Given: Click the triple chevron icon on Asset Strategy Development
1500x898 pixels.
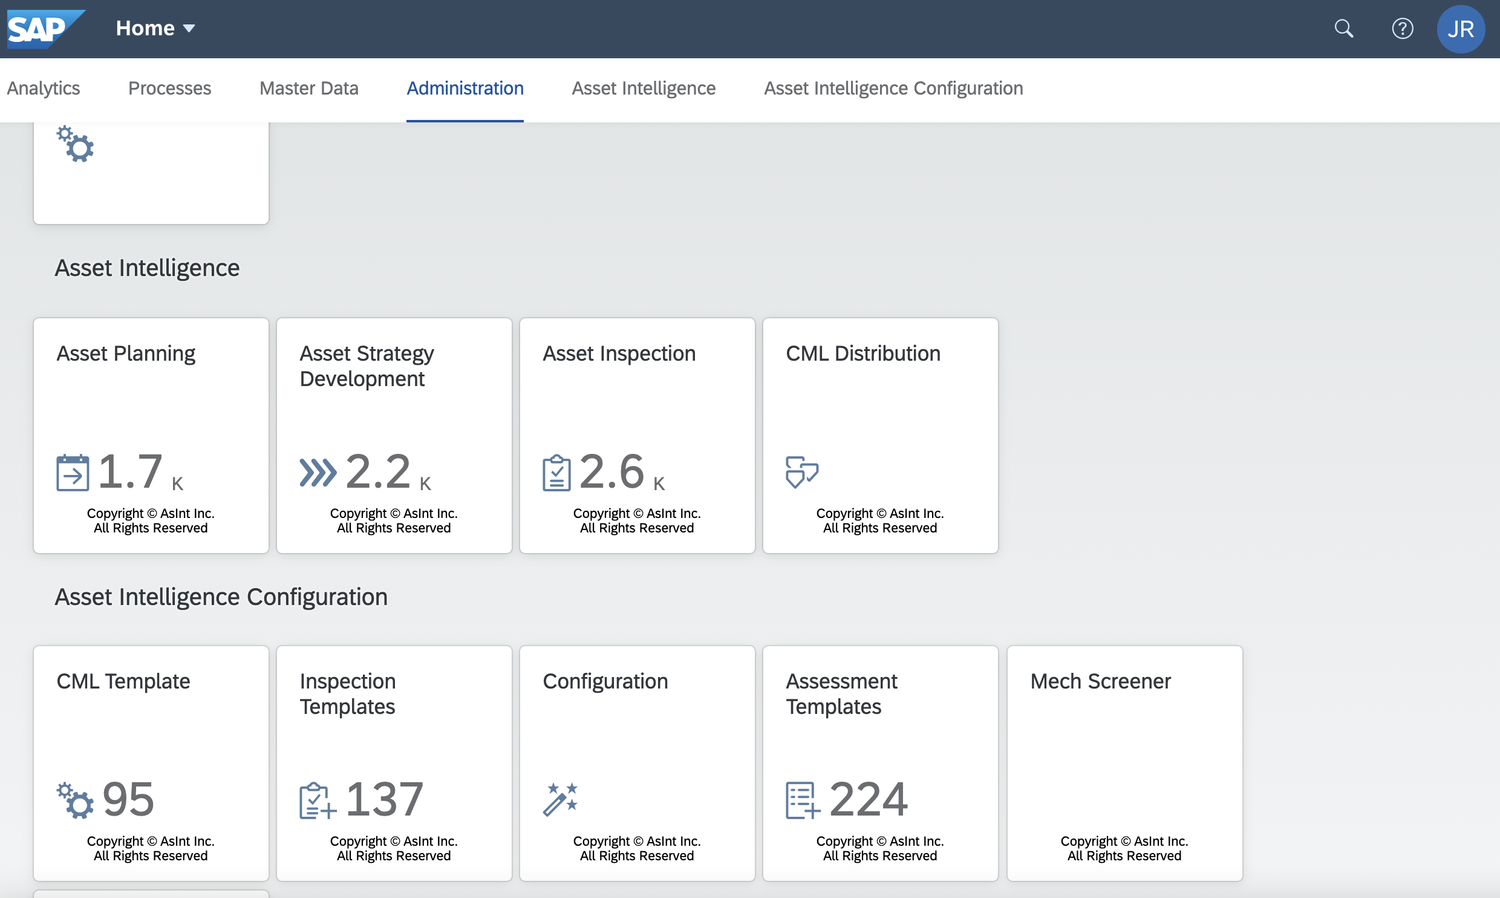Looking at the screenshot, I should [x=318, y=473].
